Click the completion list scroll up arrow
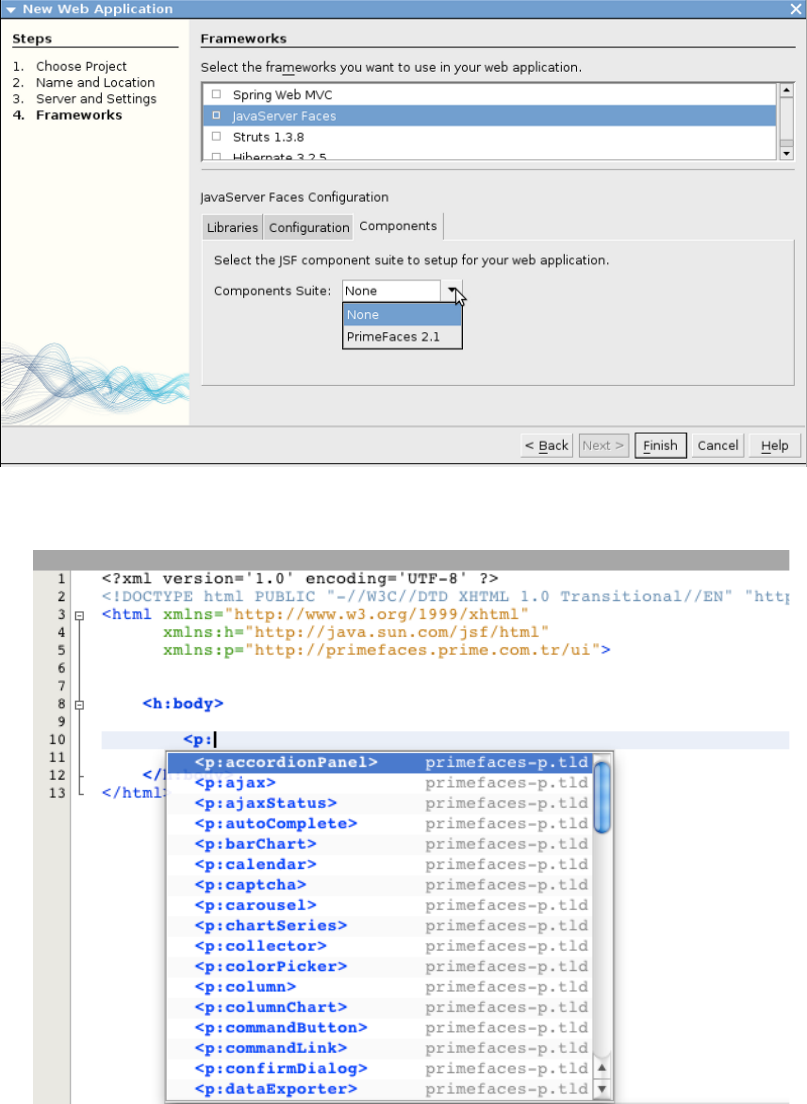 click(602, 1067)
